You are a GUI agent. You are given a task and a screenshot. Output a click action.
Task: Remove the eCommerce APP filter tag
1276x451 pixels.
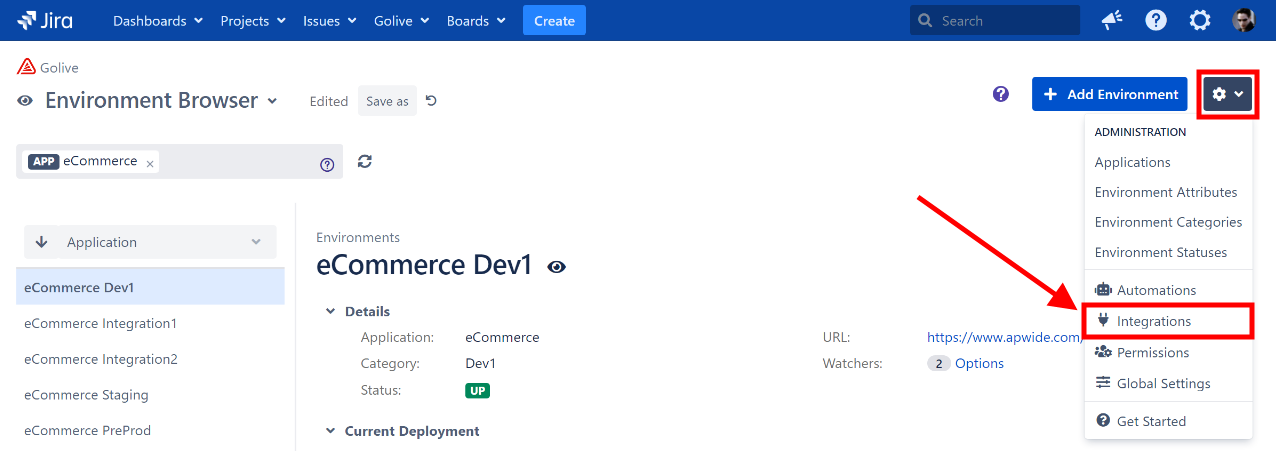point(150,163)
